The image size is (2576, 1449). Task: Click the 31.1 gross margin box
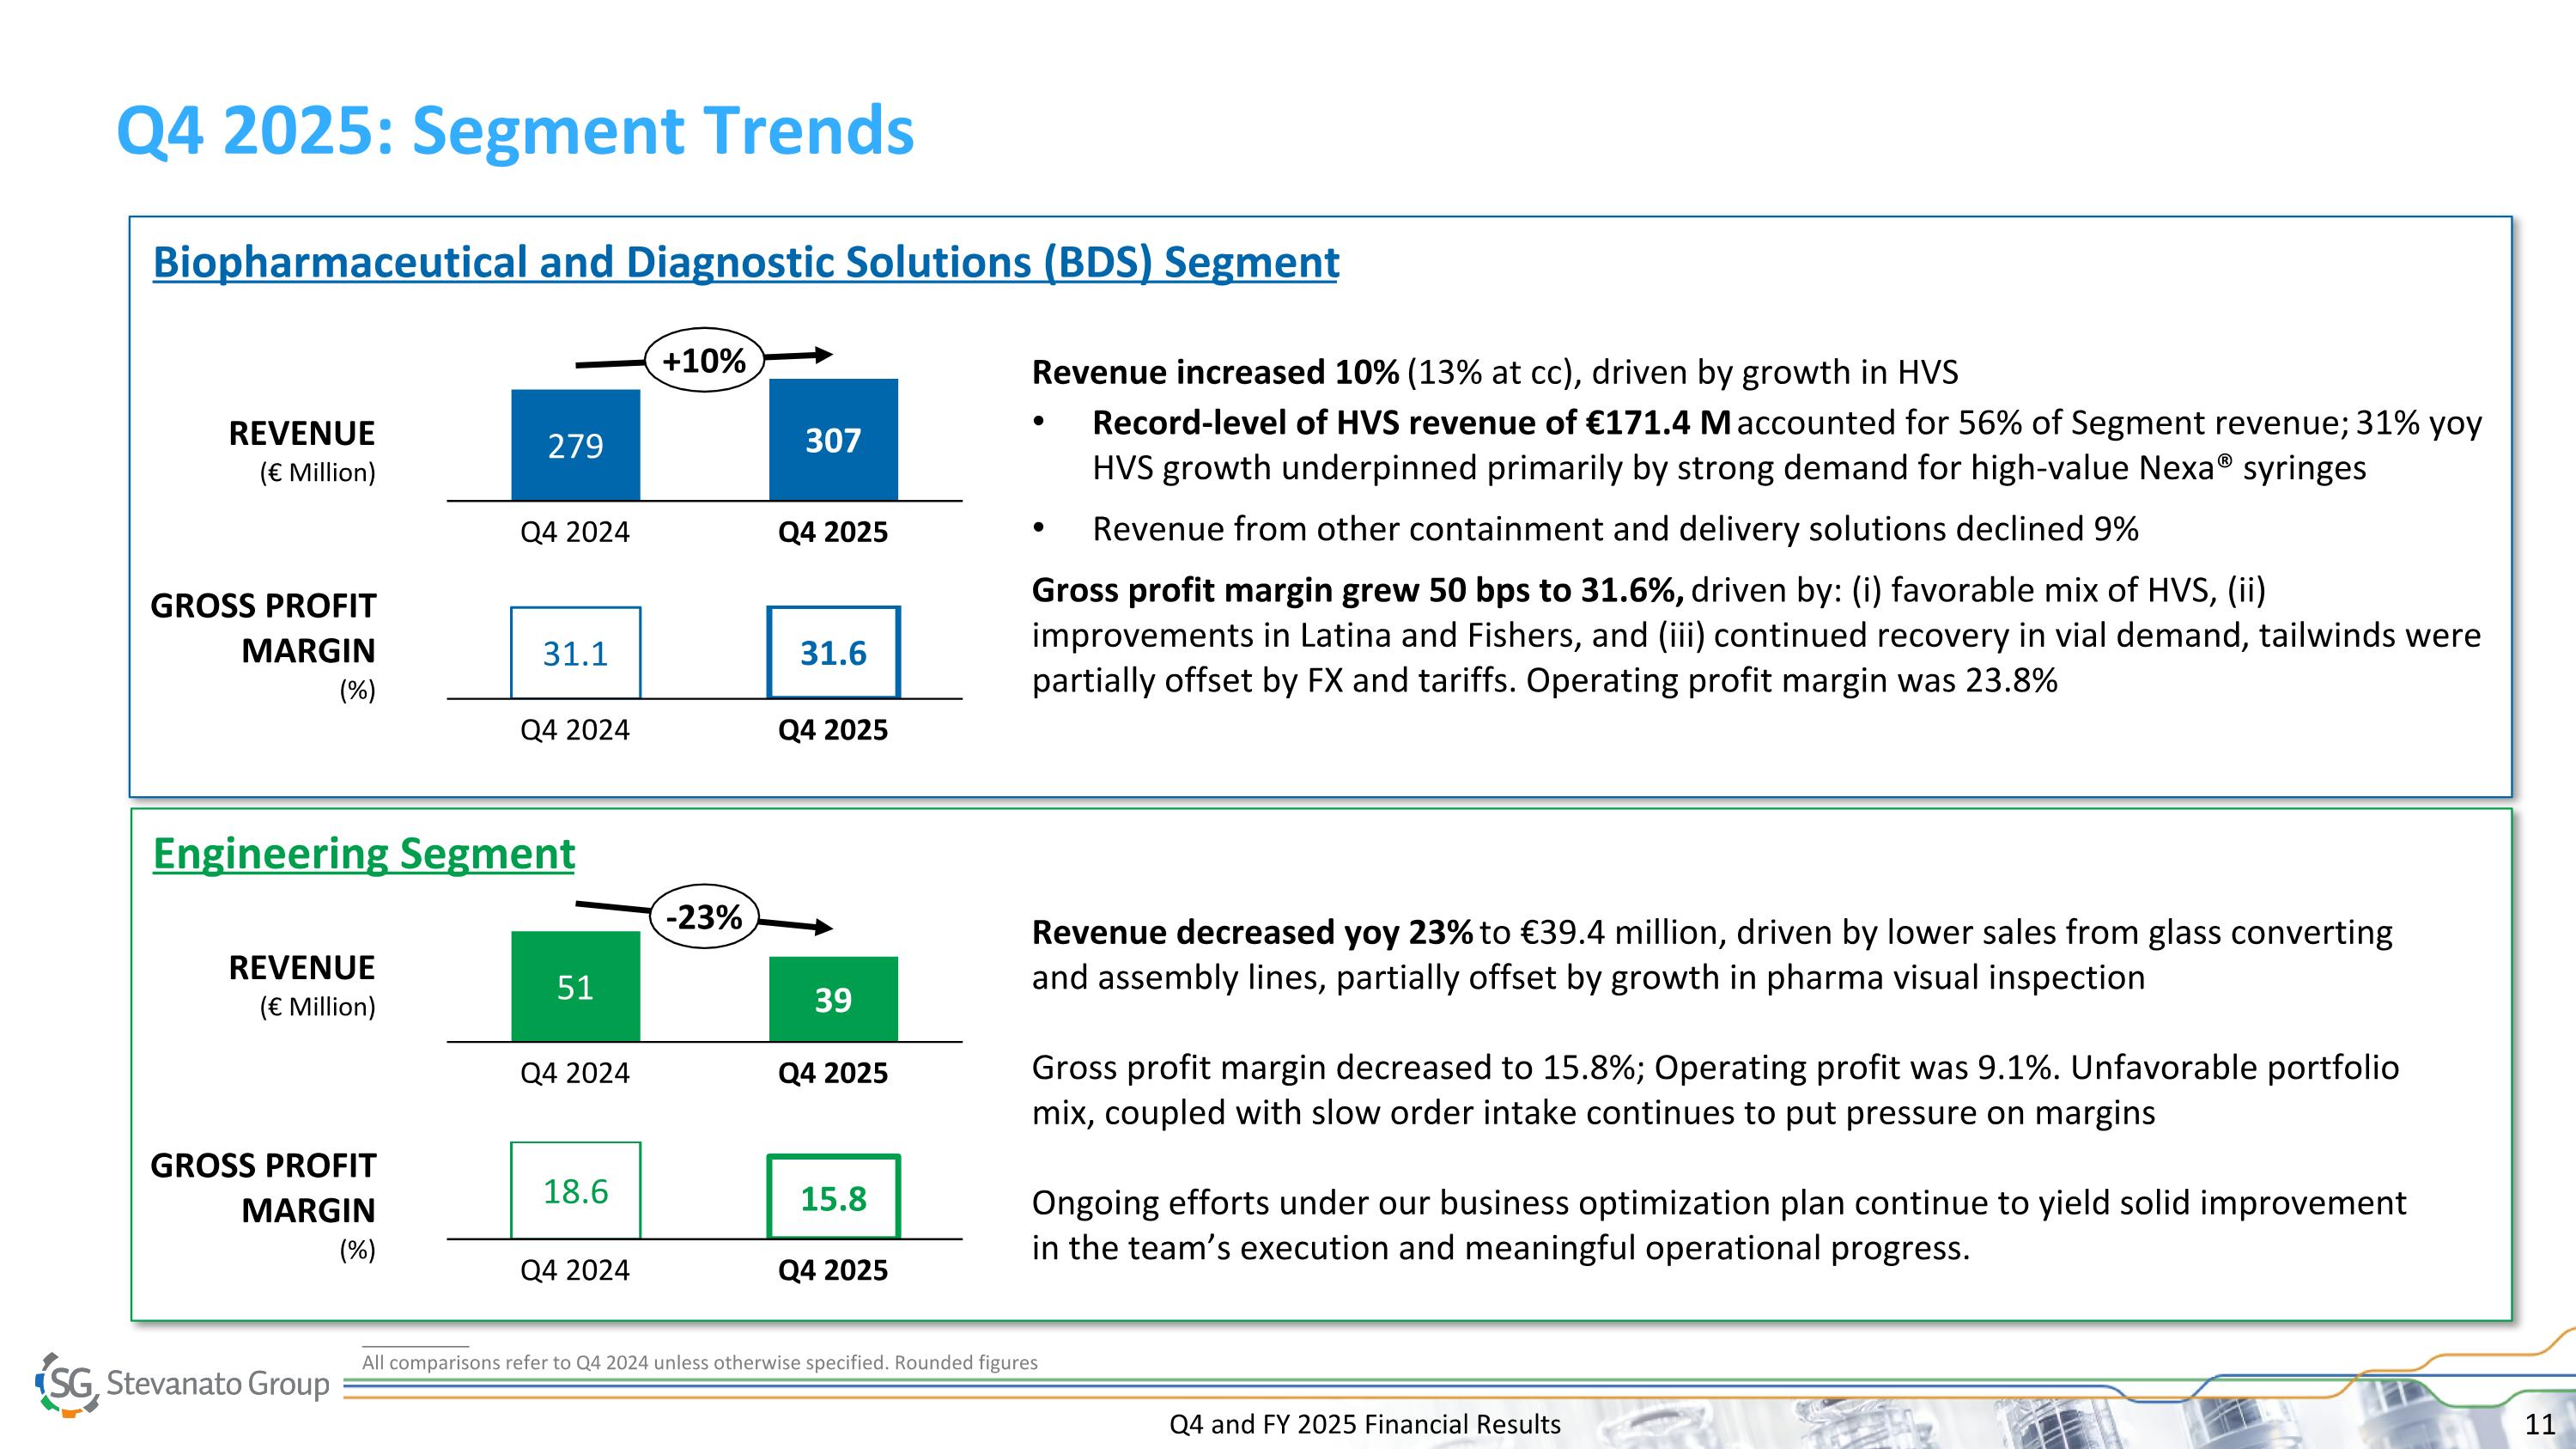pyautogui.click(x=575, y=653)
